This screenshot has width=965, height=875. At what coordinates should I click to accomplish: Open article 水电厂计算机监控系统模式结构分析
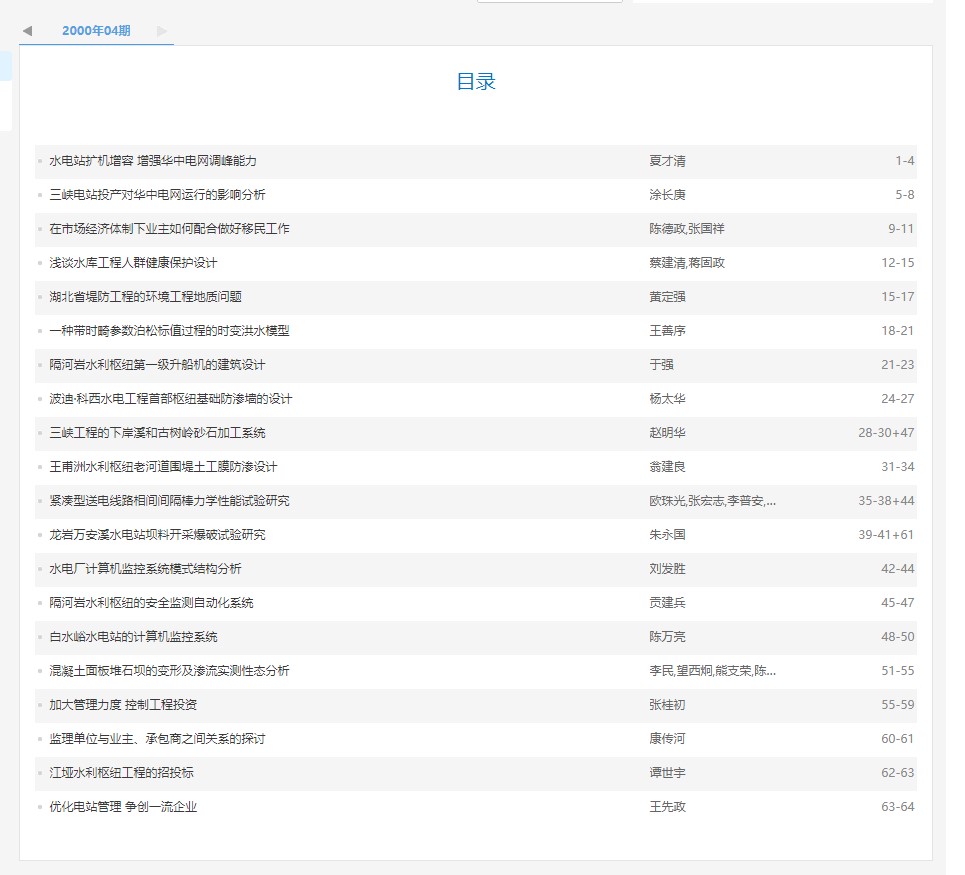pyautogui.click(x=145, y=569)
